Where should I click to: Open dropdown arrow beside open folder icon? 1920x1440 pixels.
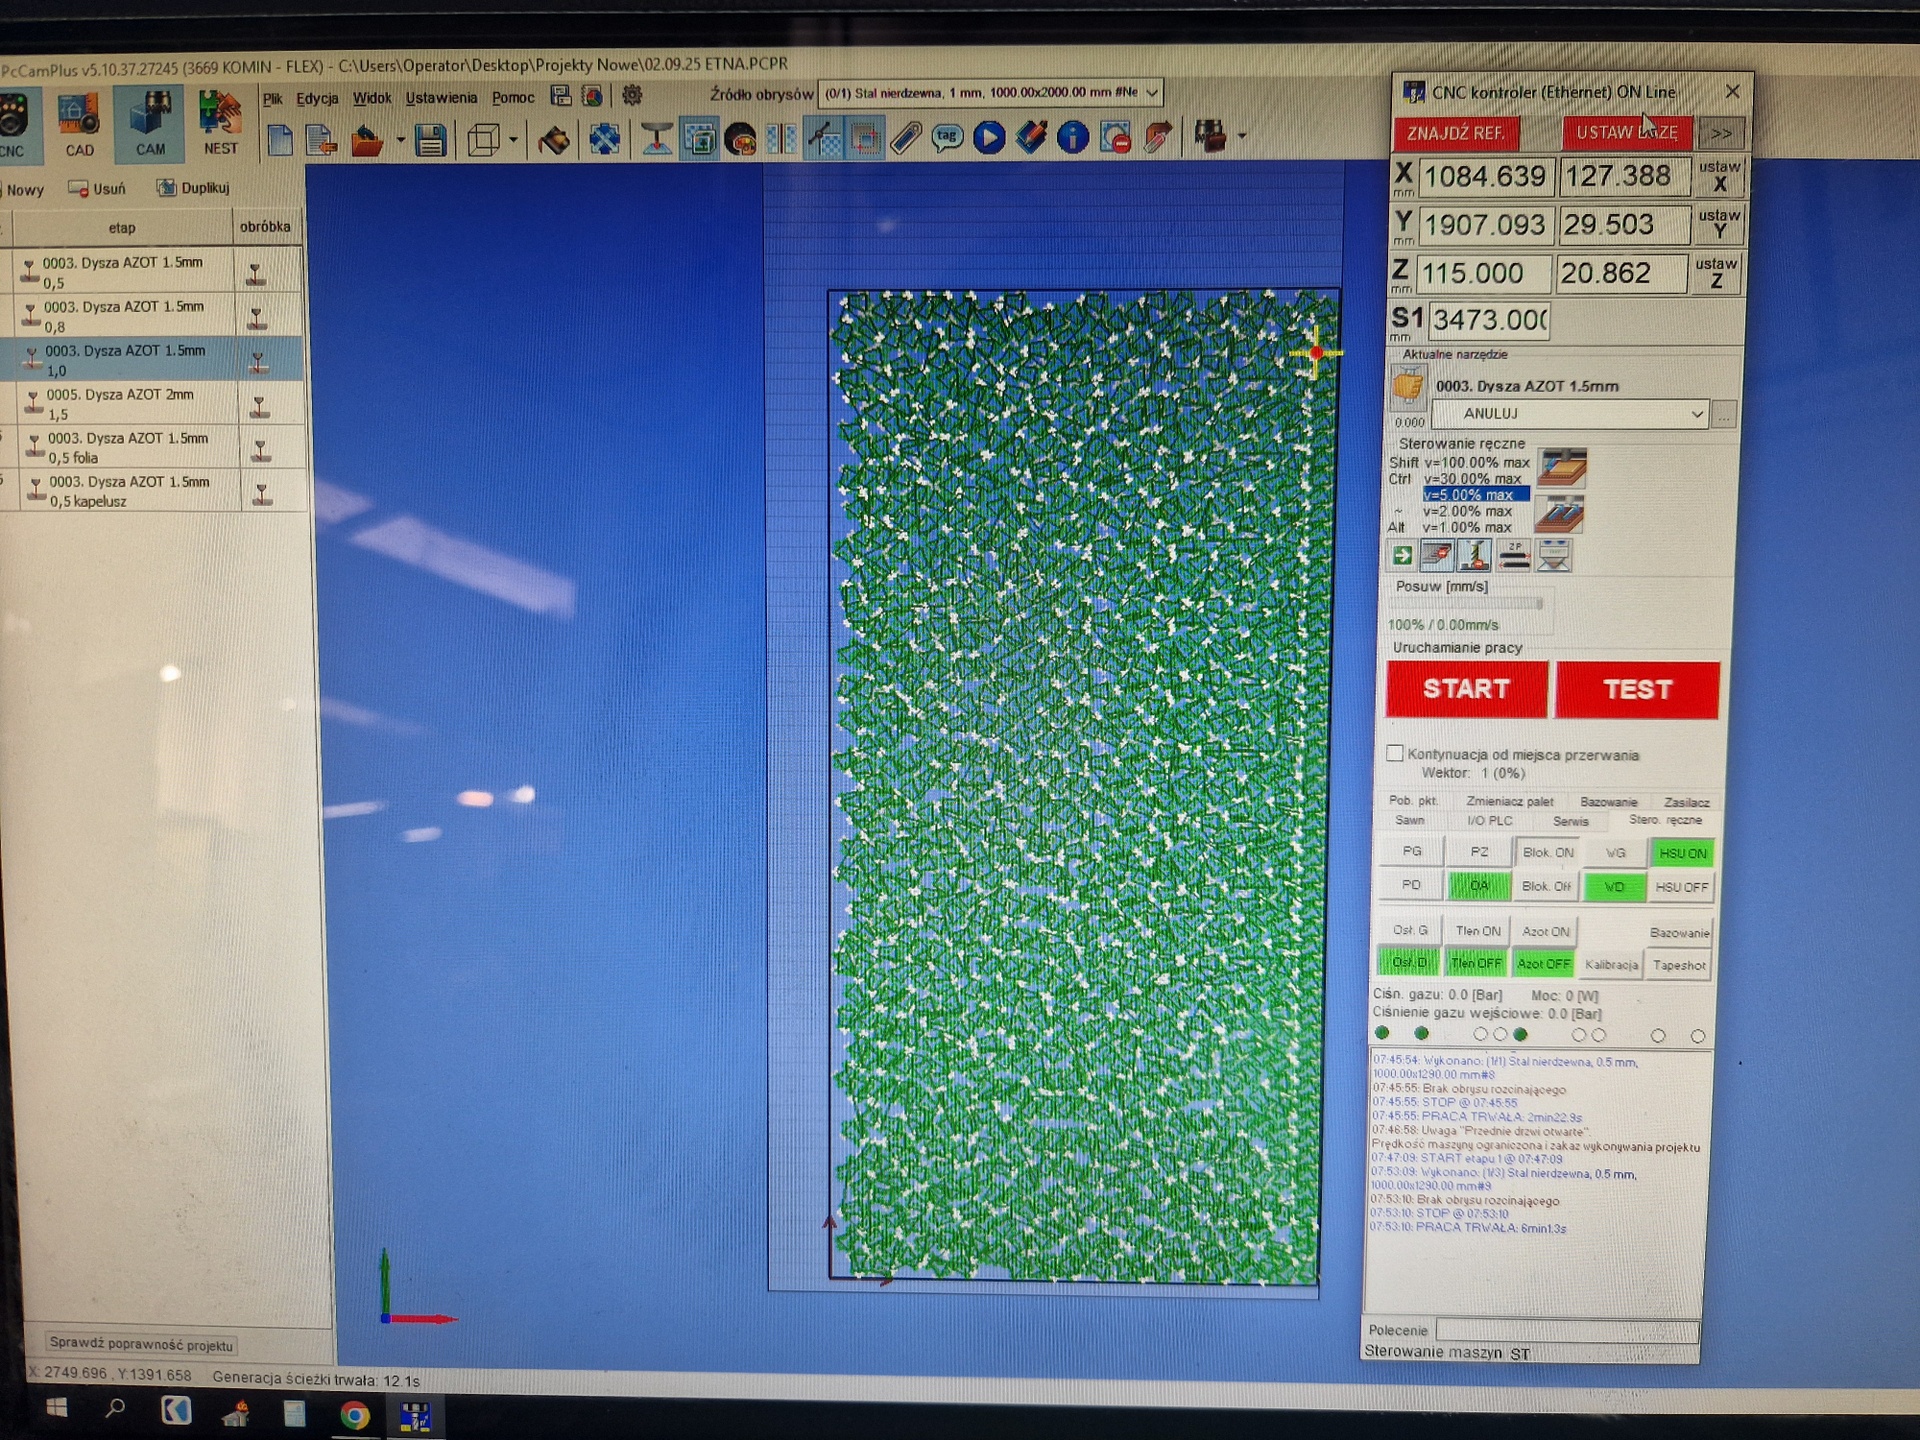400,141
